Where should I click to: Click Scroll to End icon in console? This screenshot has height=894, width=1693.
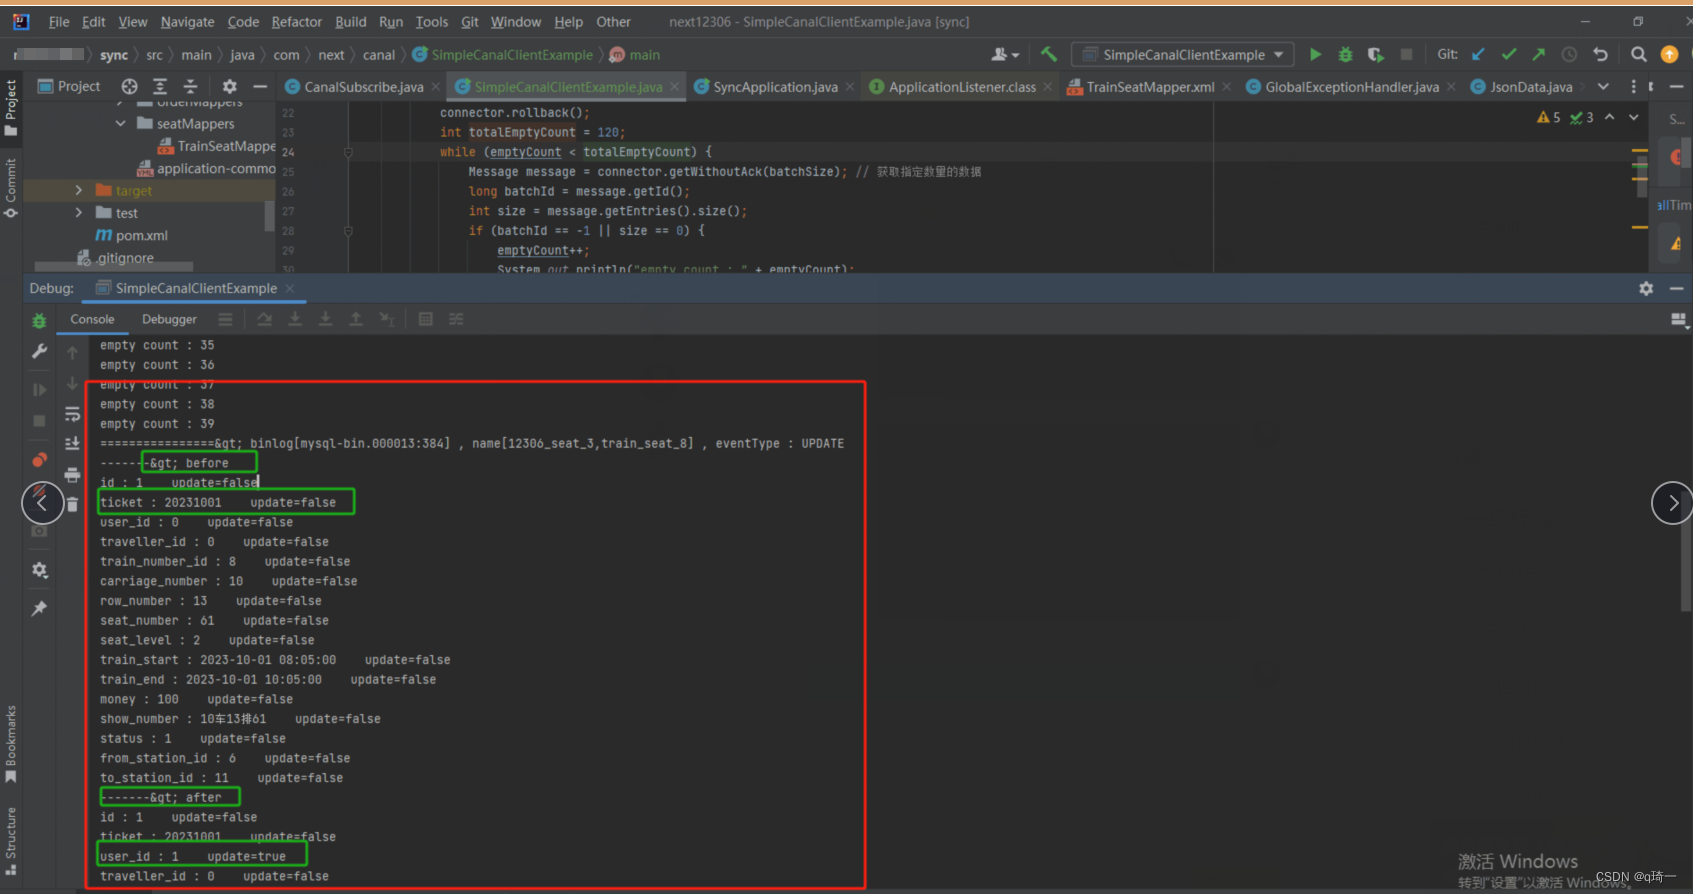point(72,443)
